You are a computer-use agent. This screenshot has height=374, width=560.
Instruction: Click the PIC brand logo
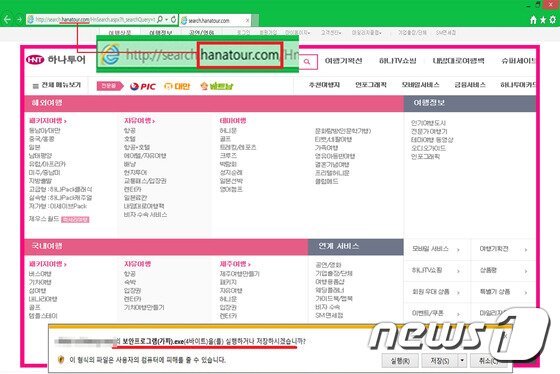pyautogui.click(x=143, y=86)
